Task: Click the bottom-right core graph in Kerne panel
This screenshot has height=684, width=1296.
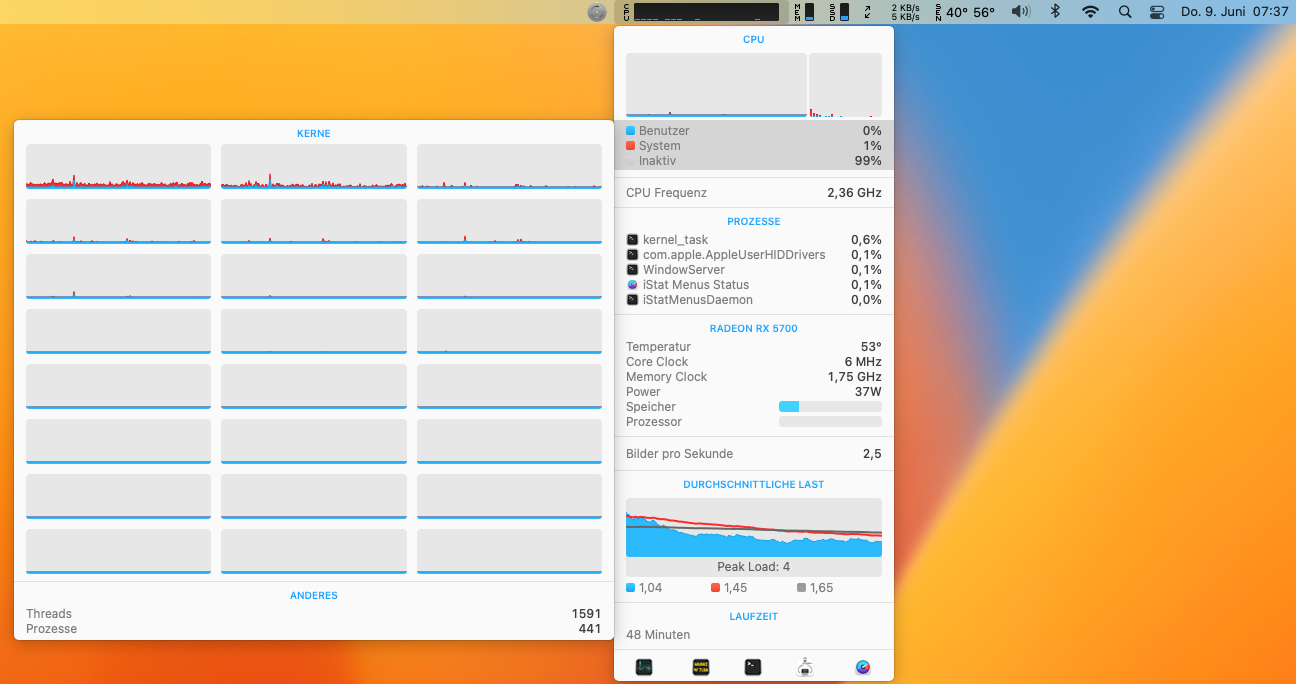Action: tap(509, 551)
